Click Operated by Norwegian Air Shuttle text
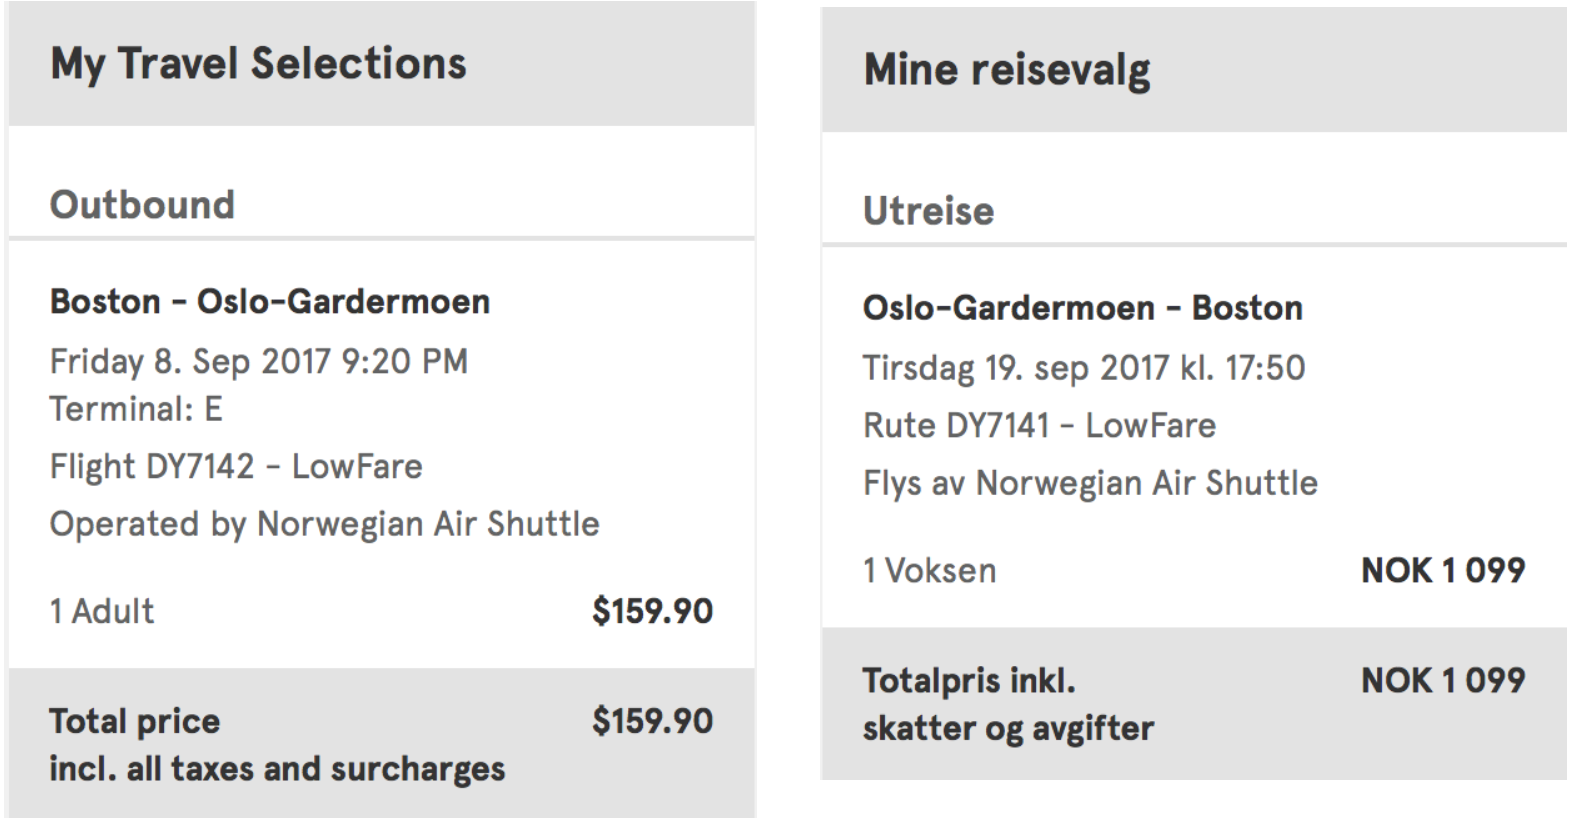Viewport: 1574px width, 832px height. (324, 524)
